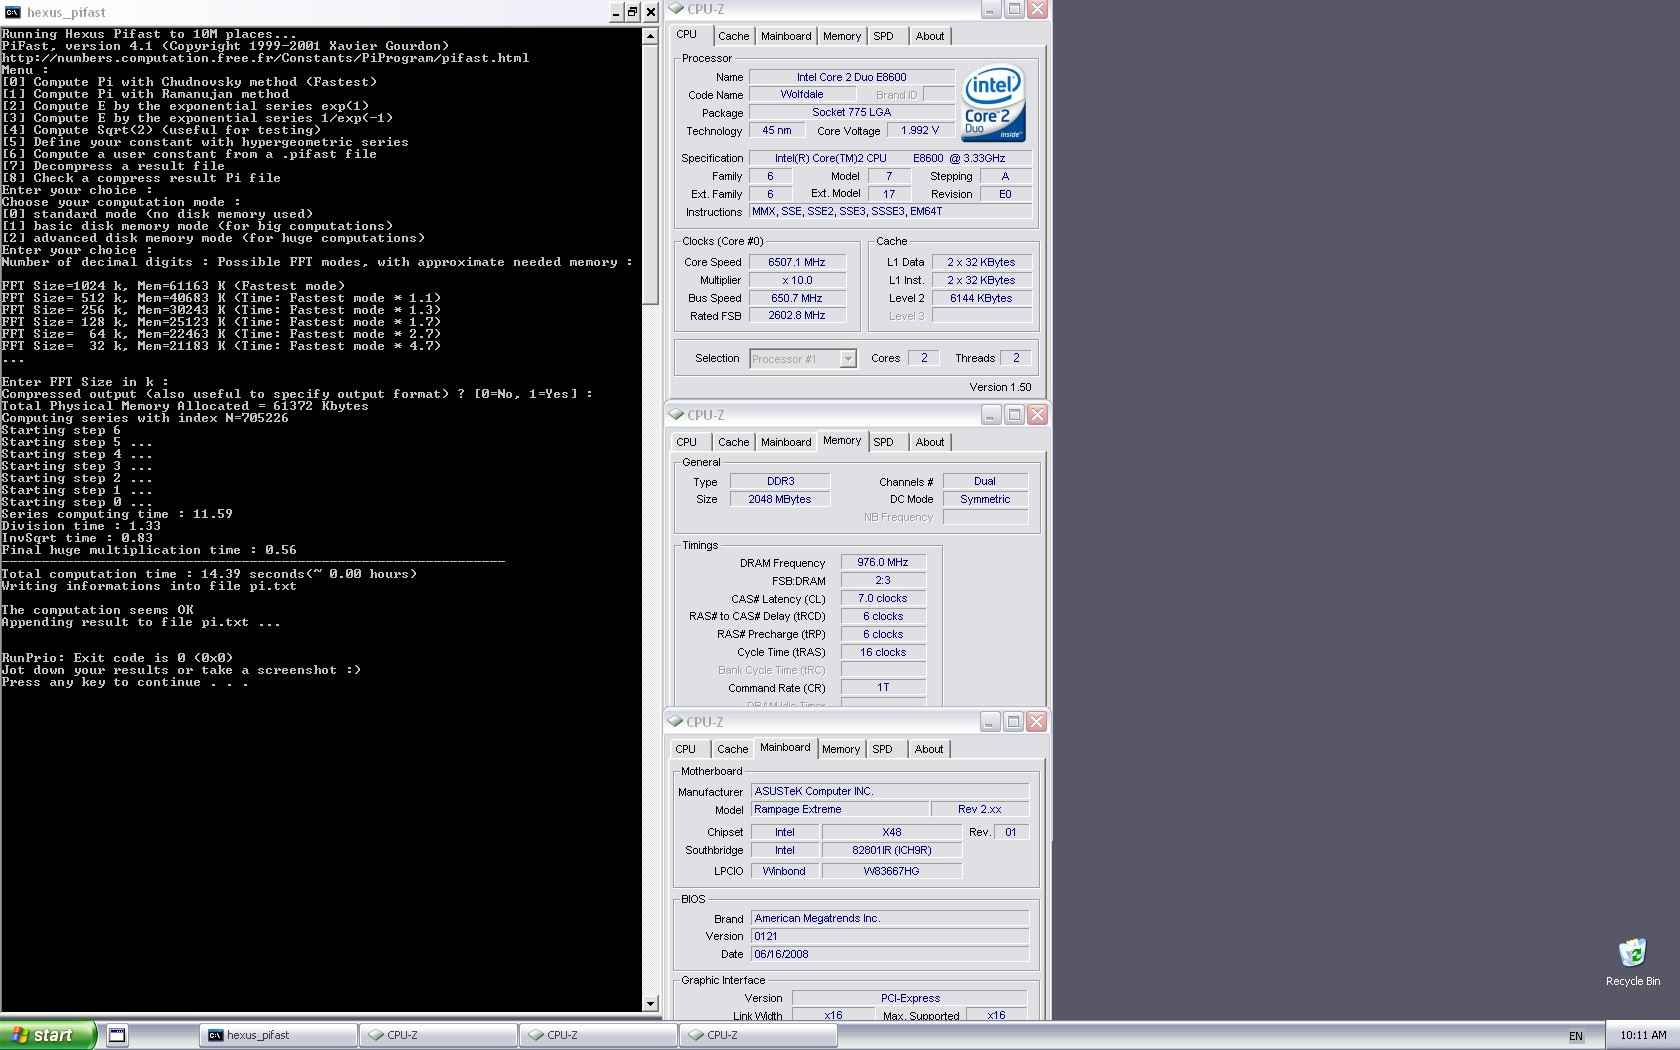1680x1050 pixels.
Task: Close the Memory CPU-Z window
Action: pyautogui.click(x=1037, y=414)
